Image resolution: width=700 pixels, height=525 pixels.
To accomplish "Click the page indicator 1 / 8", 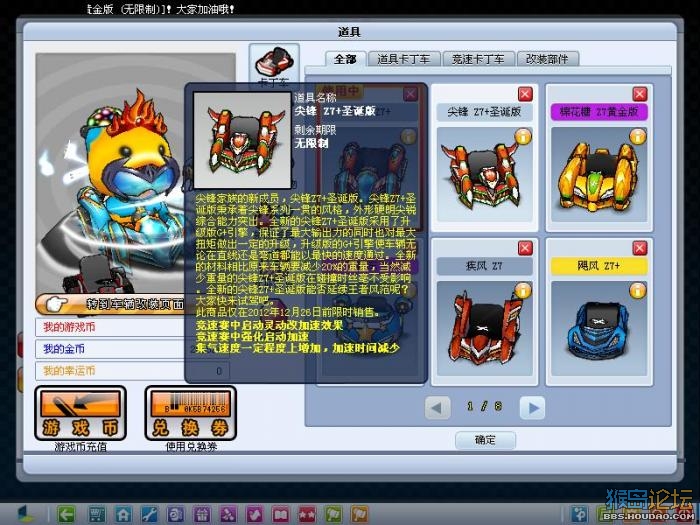I will (484, 406).
